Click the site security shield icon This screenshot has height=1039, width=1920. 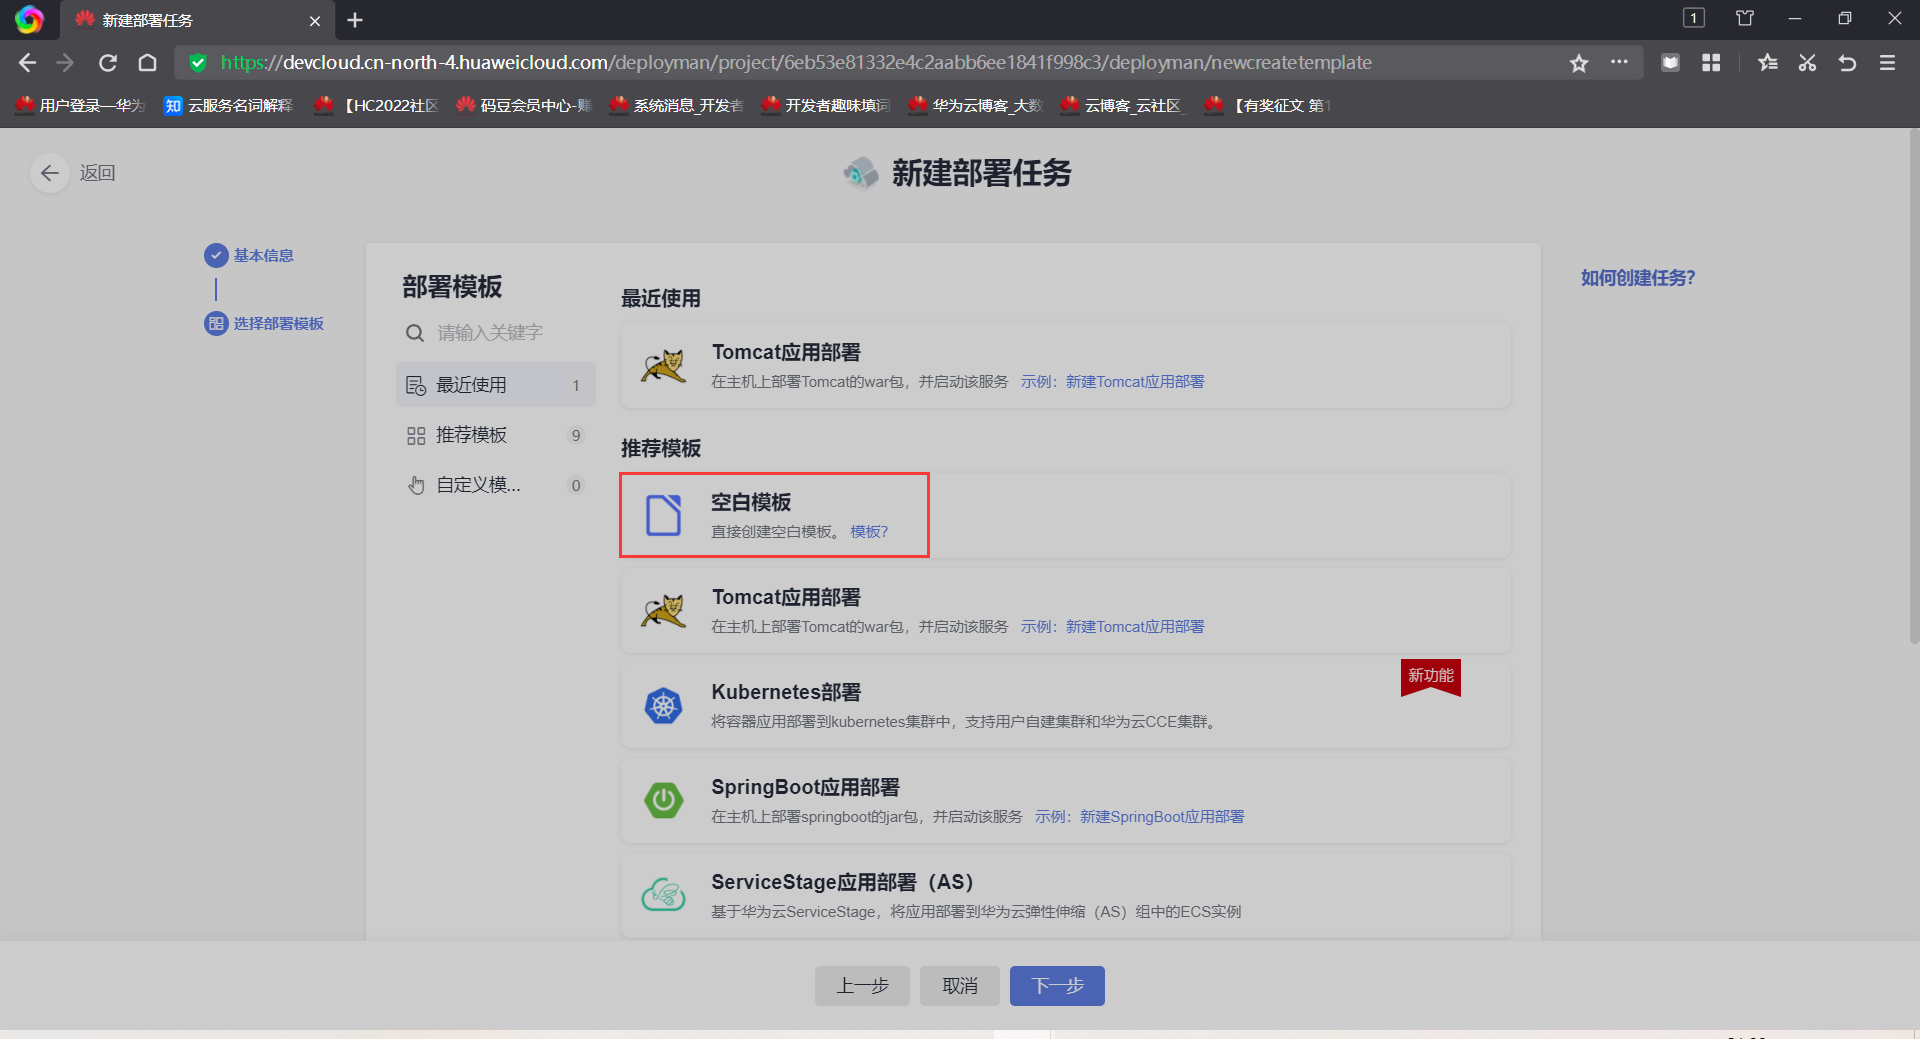coord(198,63)
